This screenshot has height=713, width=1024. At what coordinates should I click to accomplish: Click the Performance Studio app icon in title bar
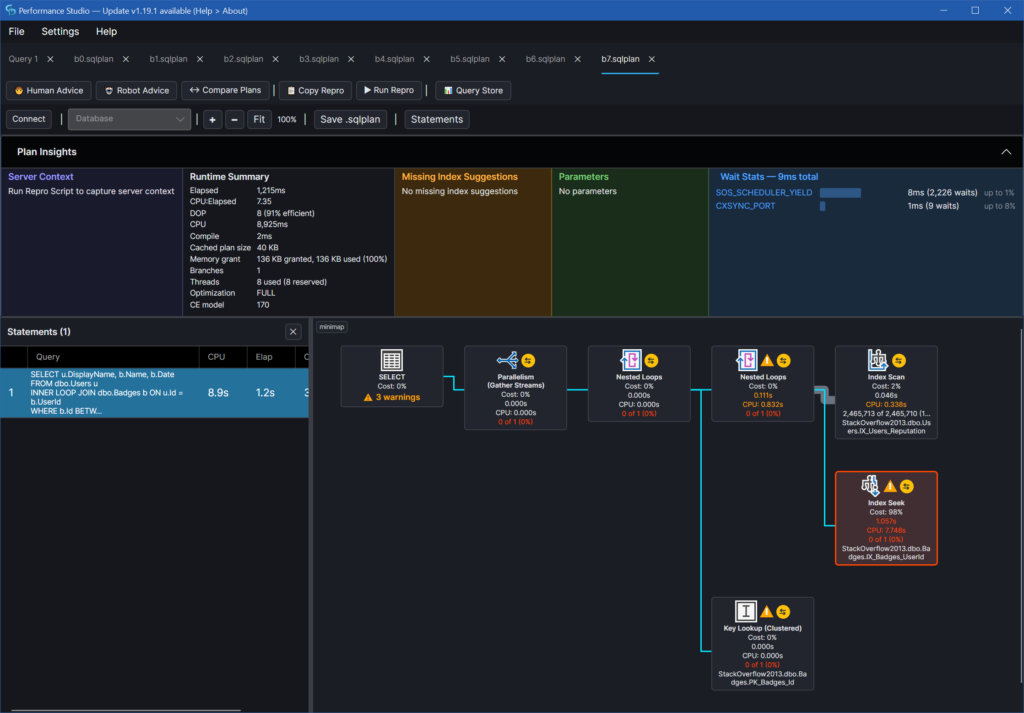tap(10, 10)
